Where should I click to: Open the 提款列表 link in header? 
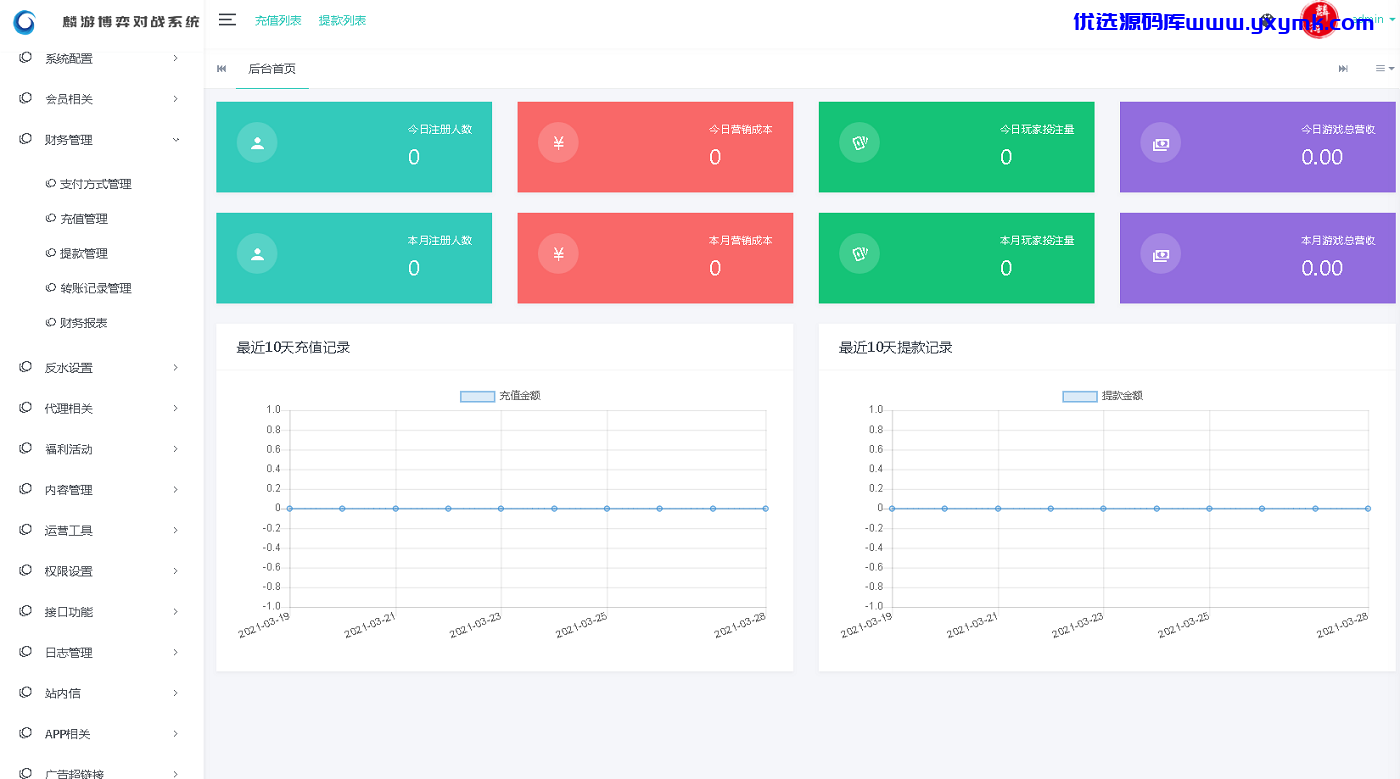tap(342, 20)
